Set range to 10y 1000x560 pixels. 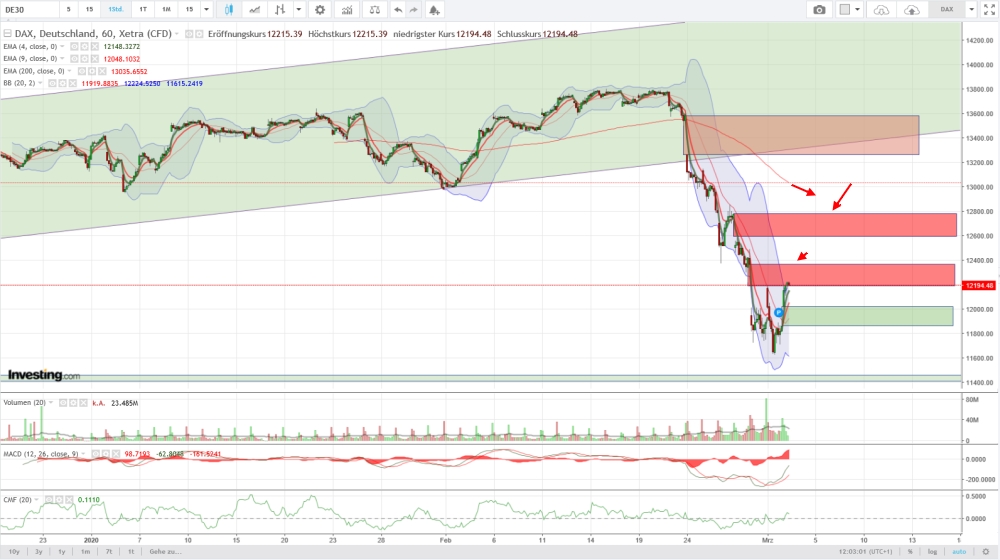click(14, 552)
